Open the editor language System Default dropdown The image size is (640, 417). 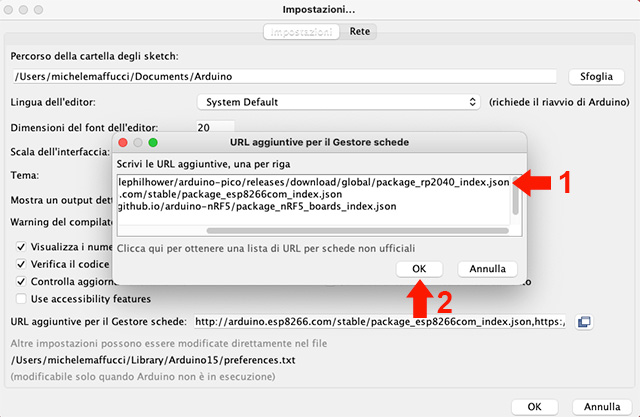point(339,102)
